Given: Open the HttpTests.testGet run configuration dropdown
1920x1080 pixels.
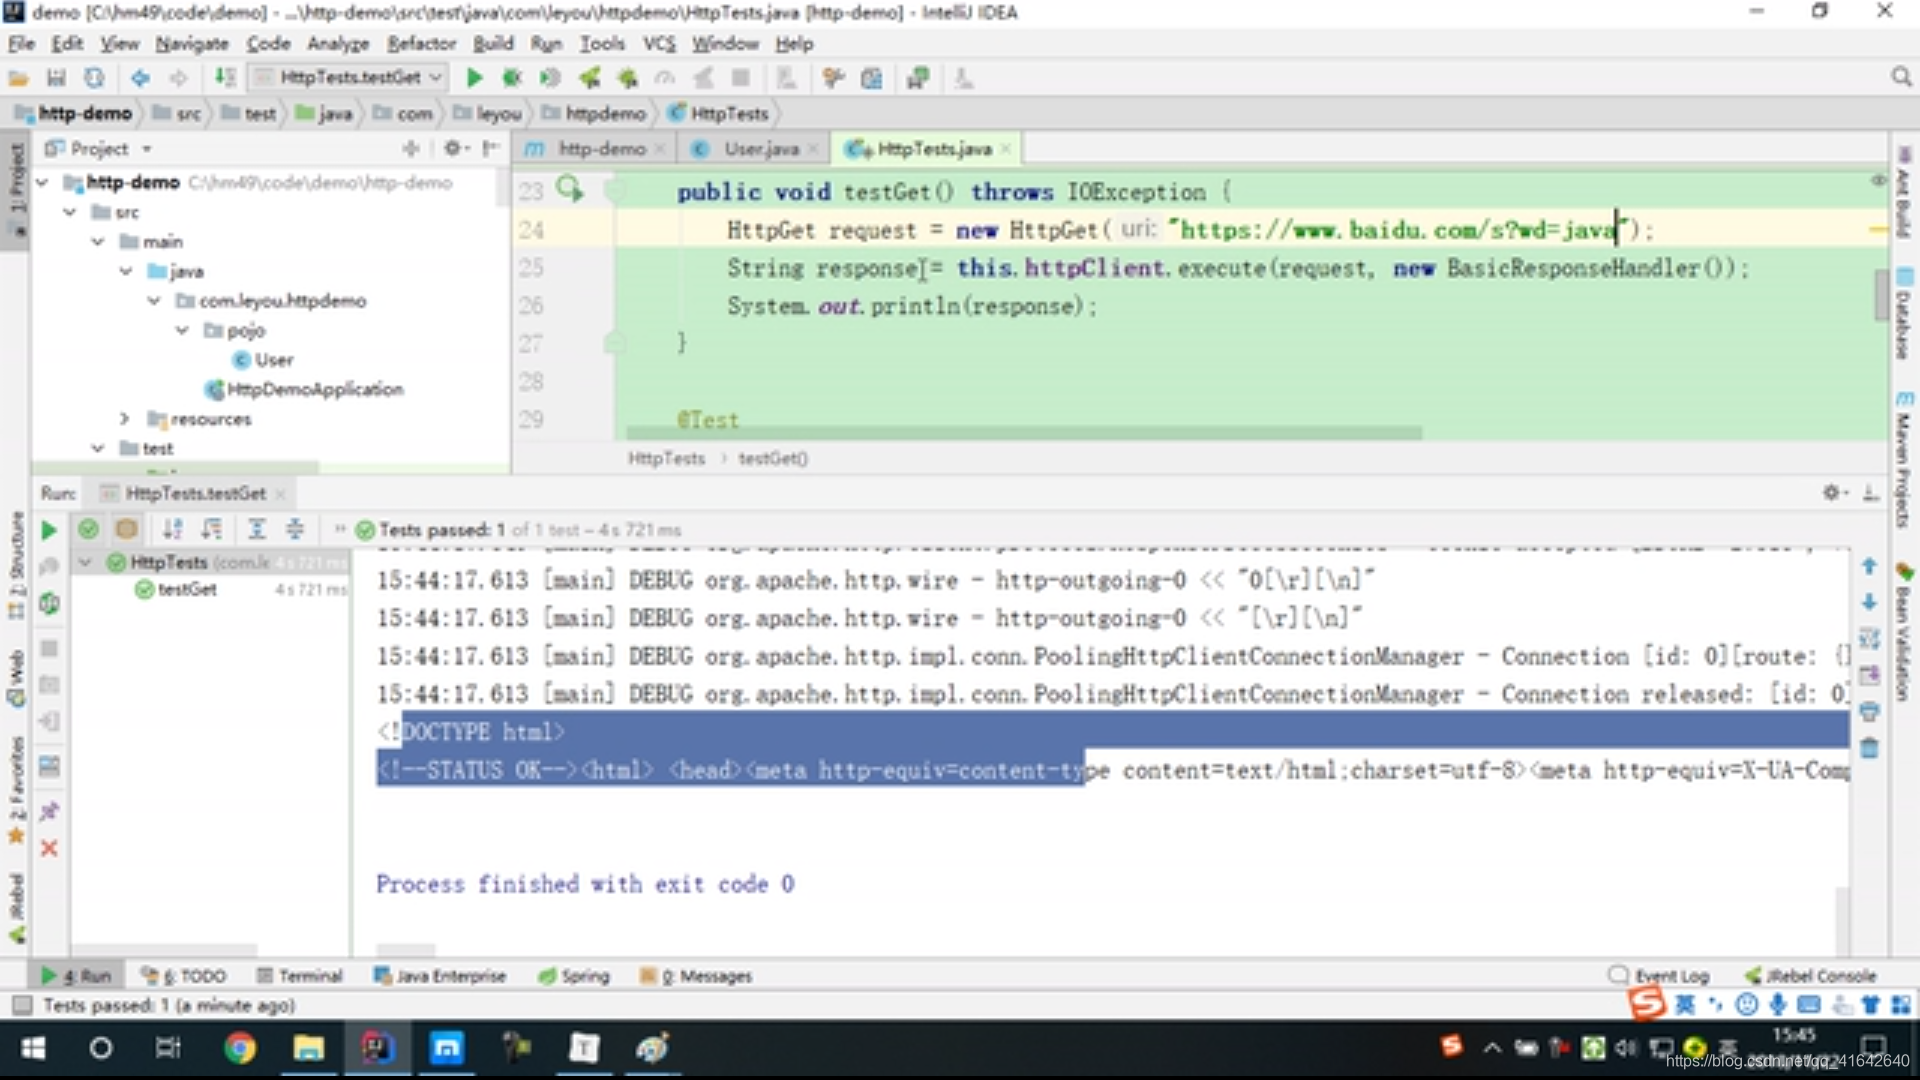Looking at the screenshot, I should tap(348, 77).
